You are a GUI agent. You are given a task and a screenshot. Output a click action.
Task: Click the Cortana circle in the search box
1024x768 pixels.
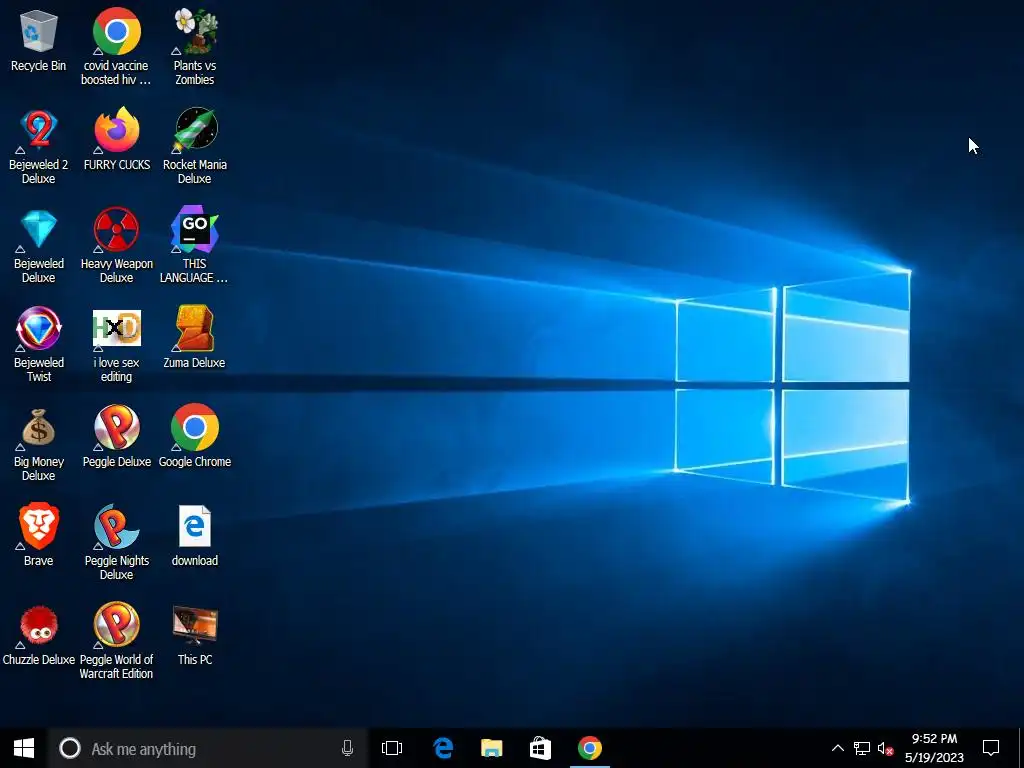(x=70, y=748)
